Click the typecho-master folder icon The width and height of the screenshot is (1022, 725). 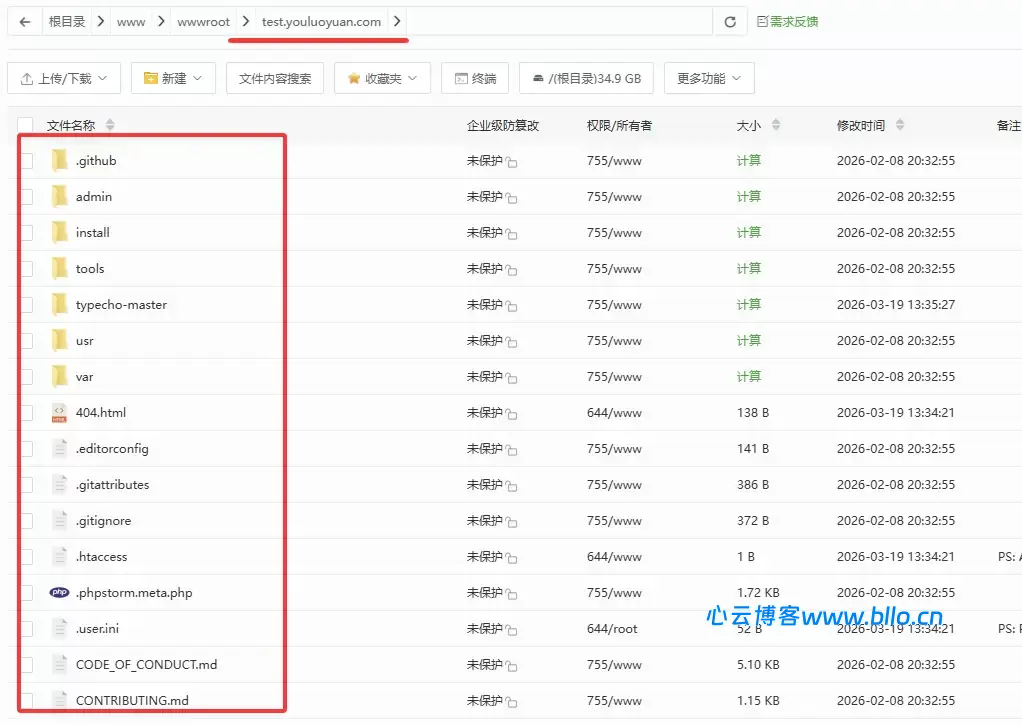tap(59, 304)
